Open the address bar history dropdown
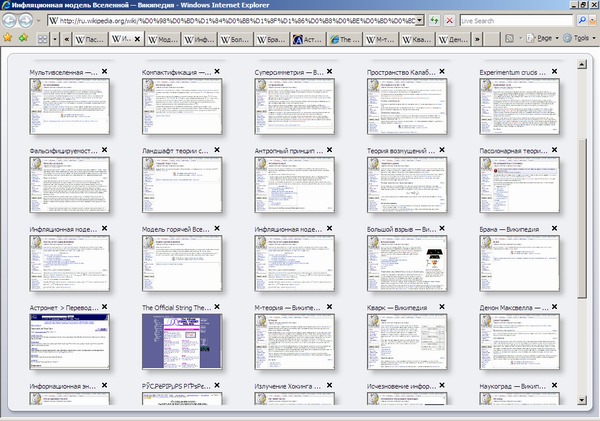 [x=420, y=20]
